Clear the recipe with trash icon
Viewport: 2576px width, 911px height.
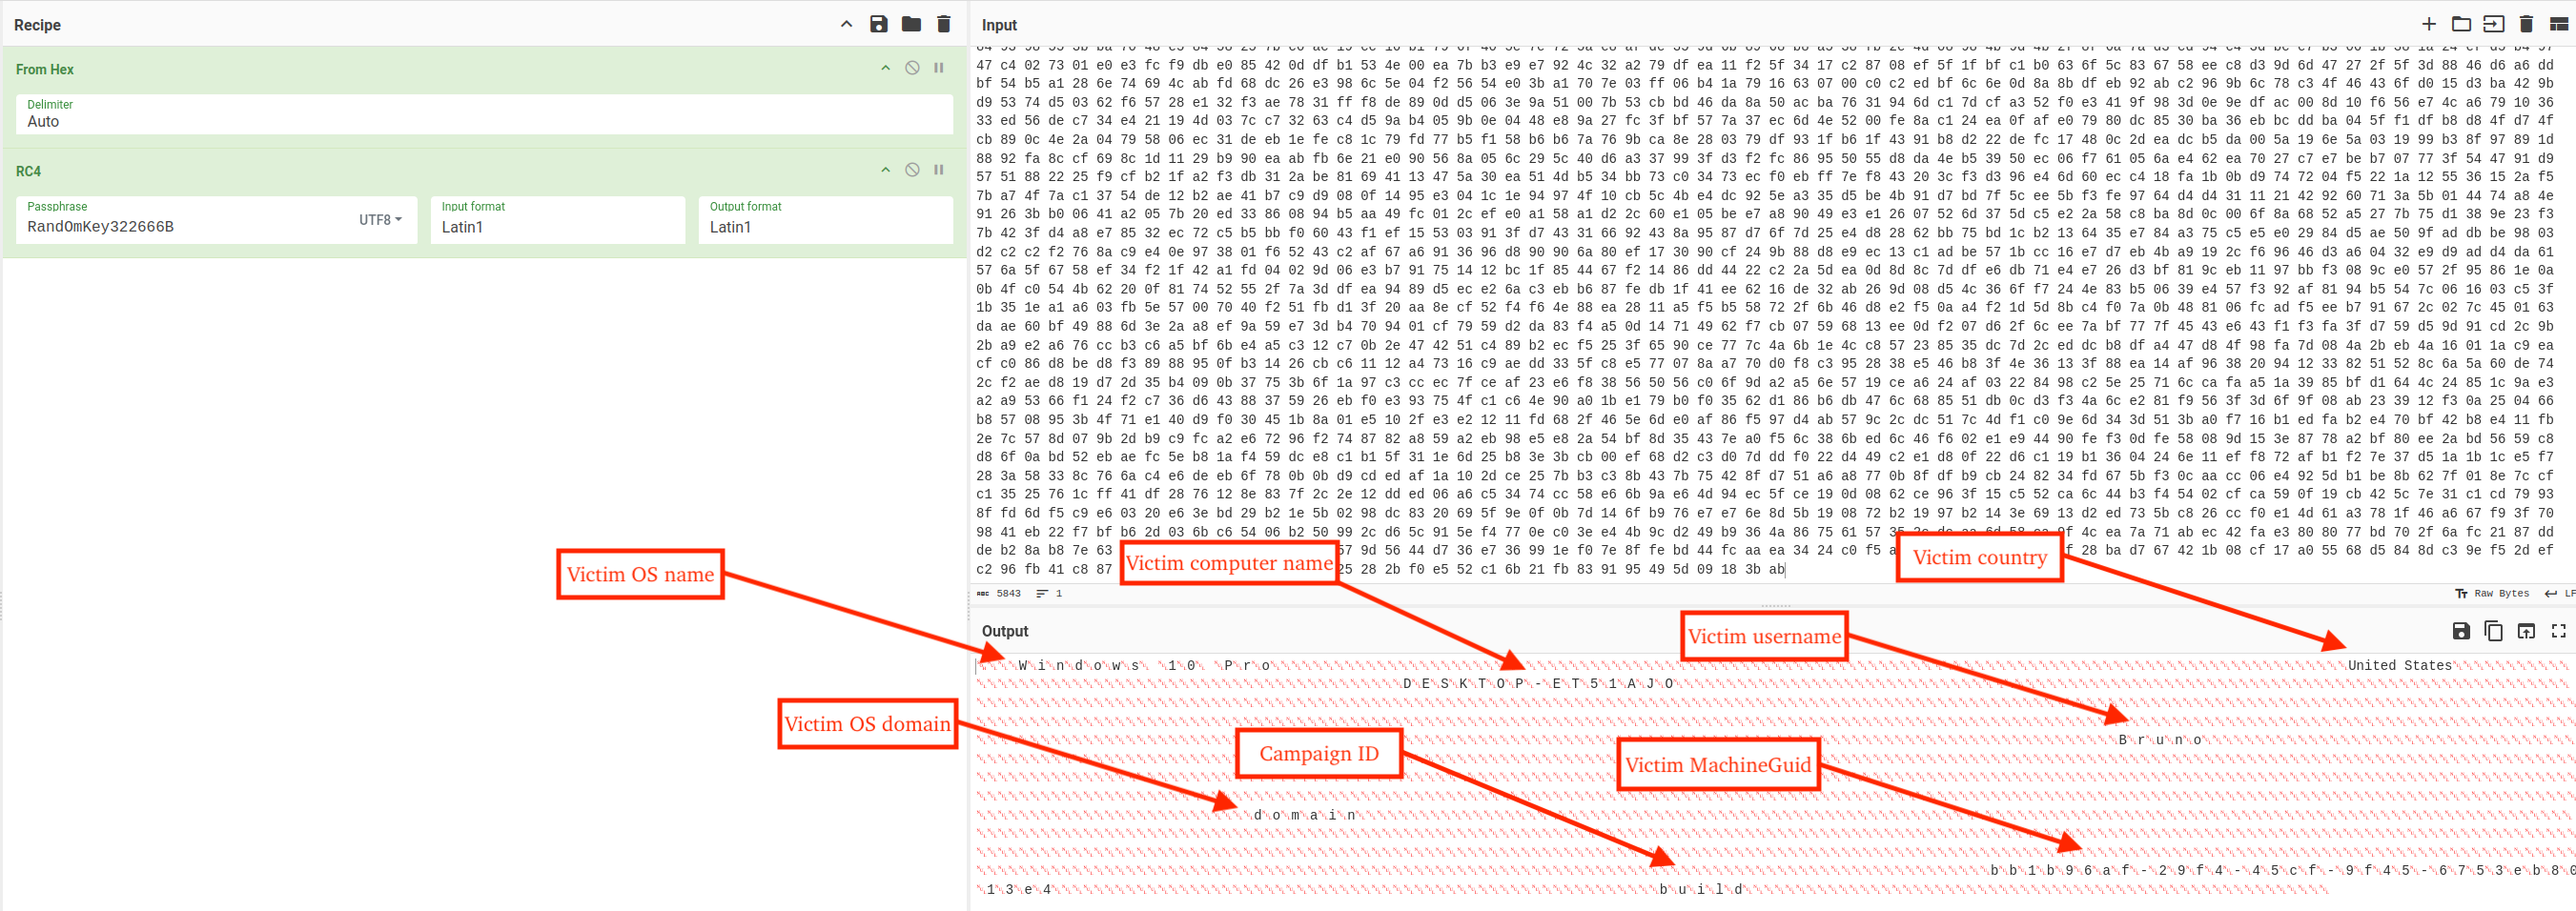(943, 24)
